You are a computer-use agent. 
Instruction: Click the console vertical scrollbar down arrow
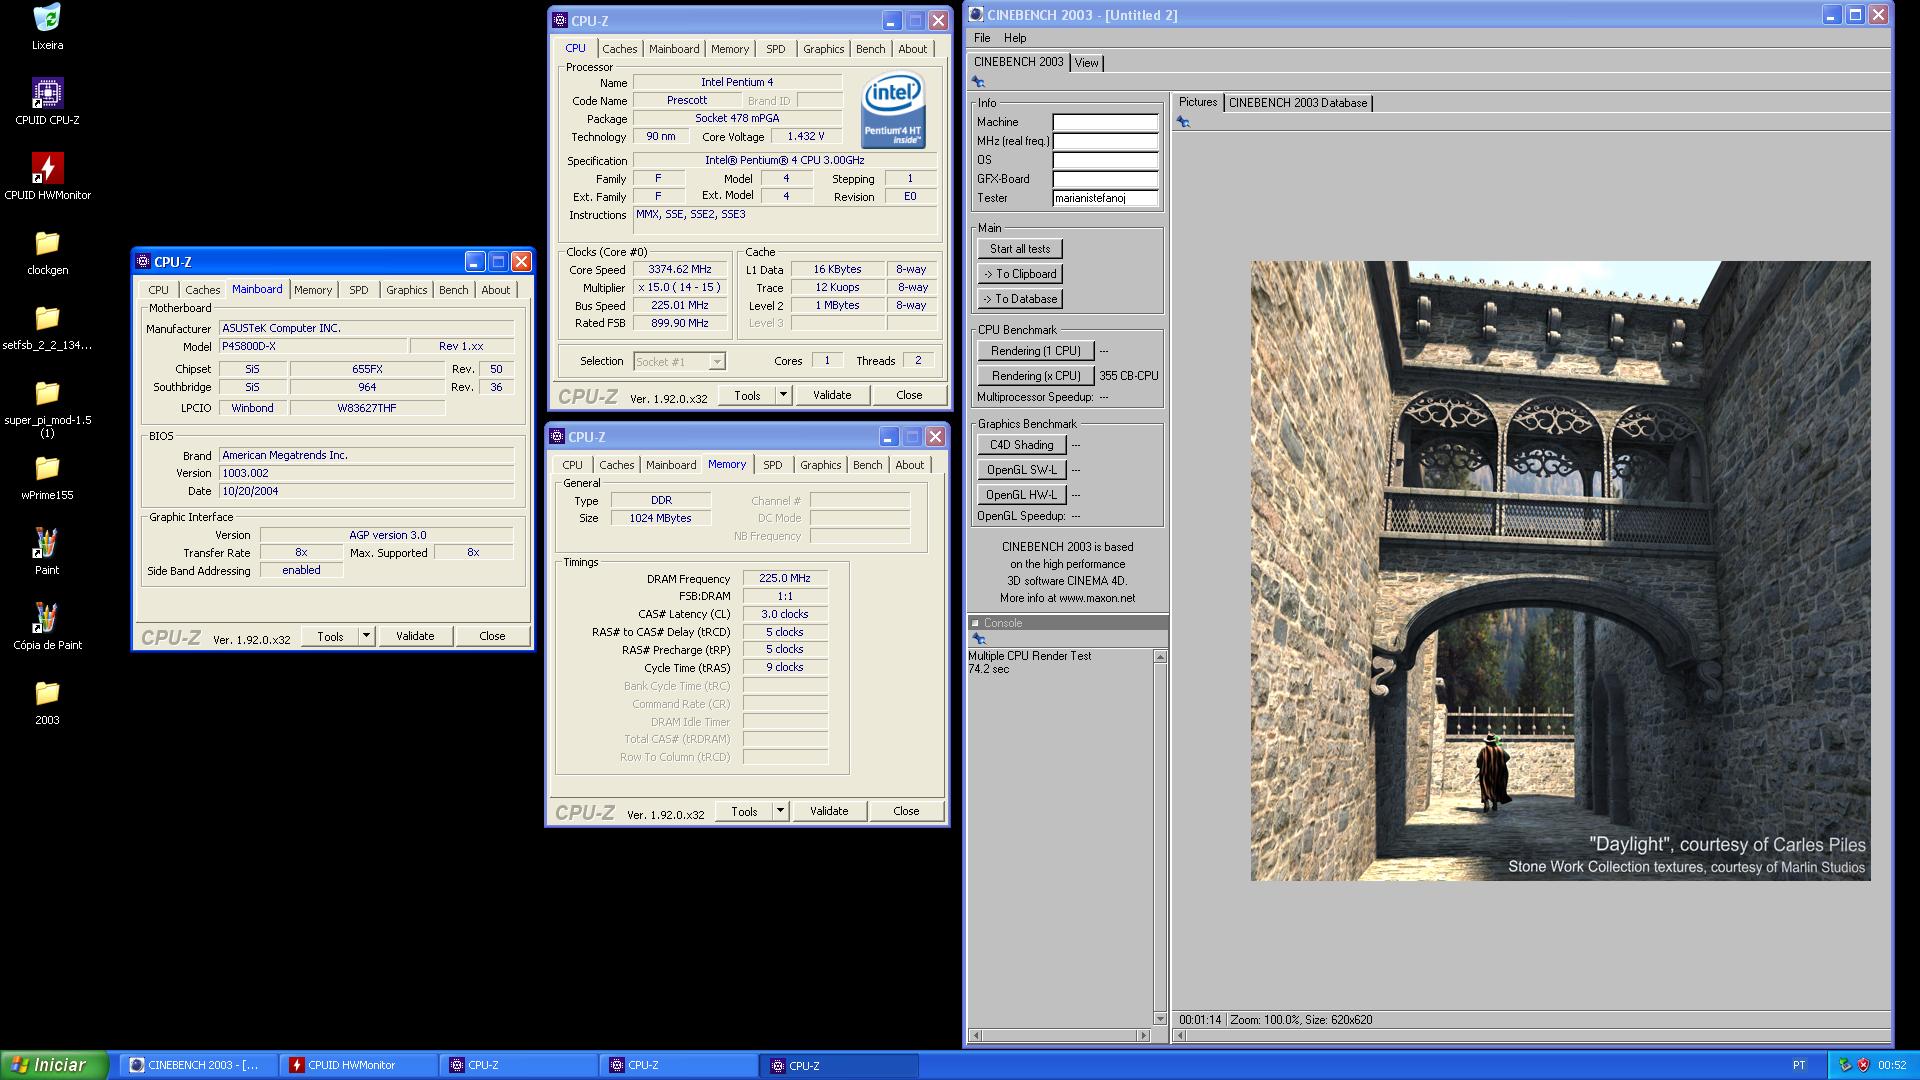1160,1019
